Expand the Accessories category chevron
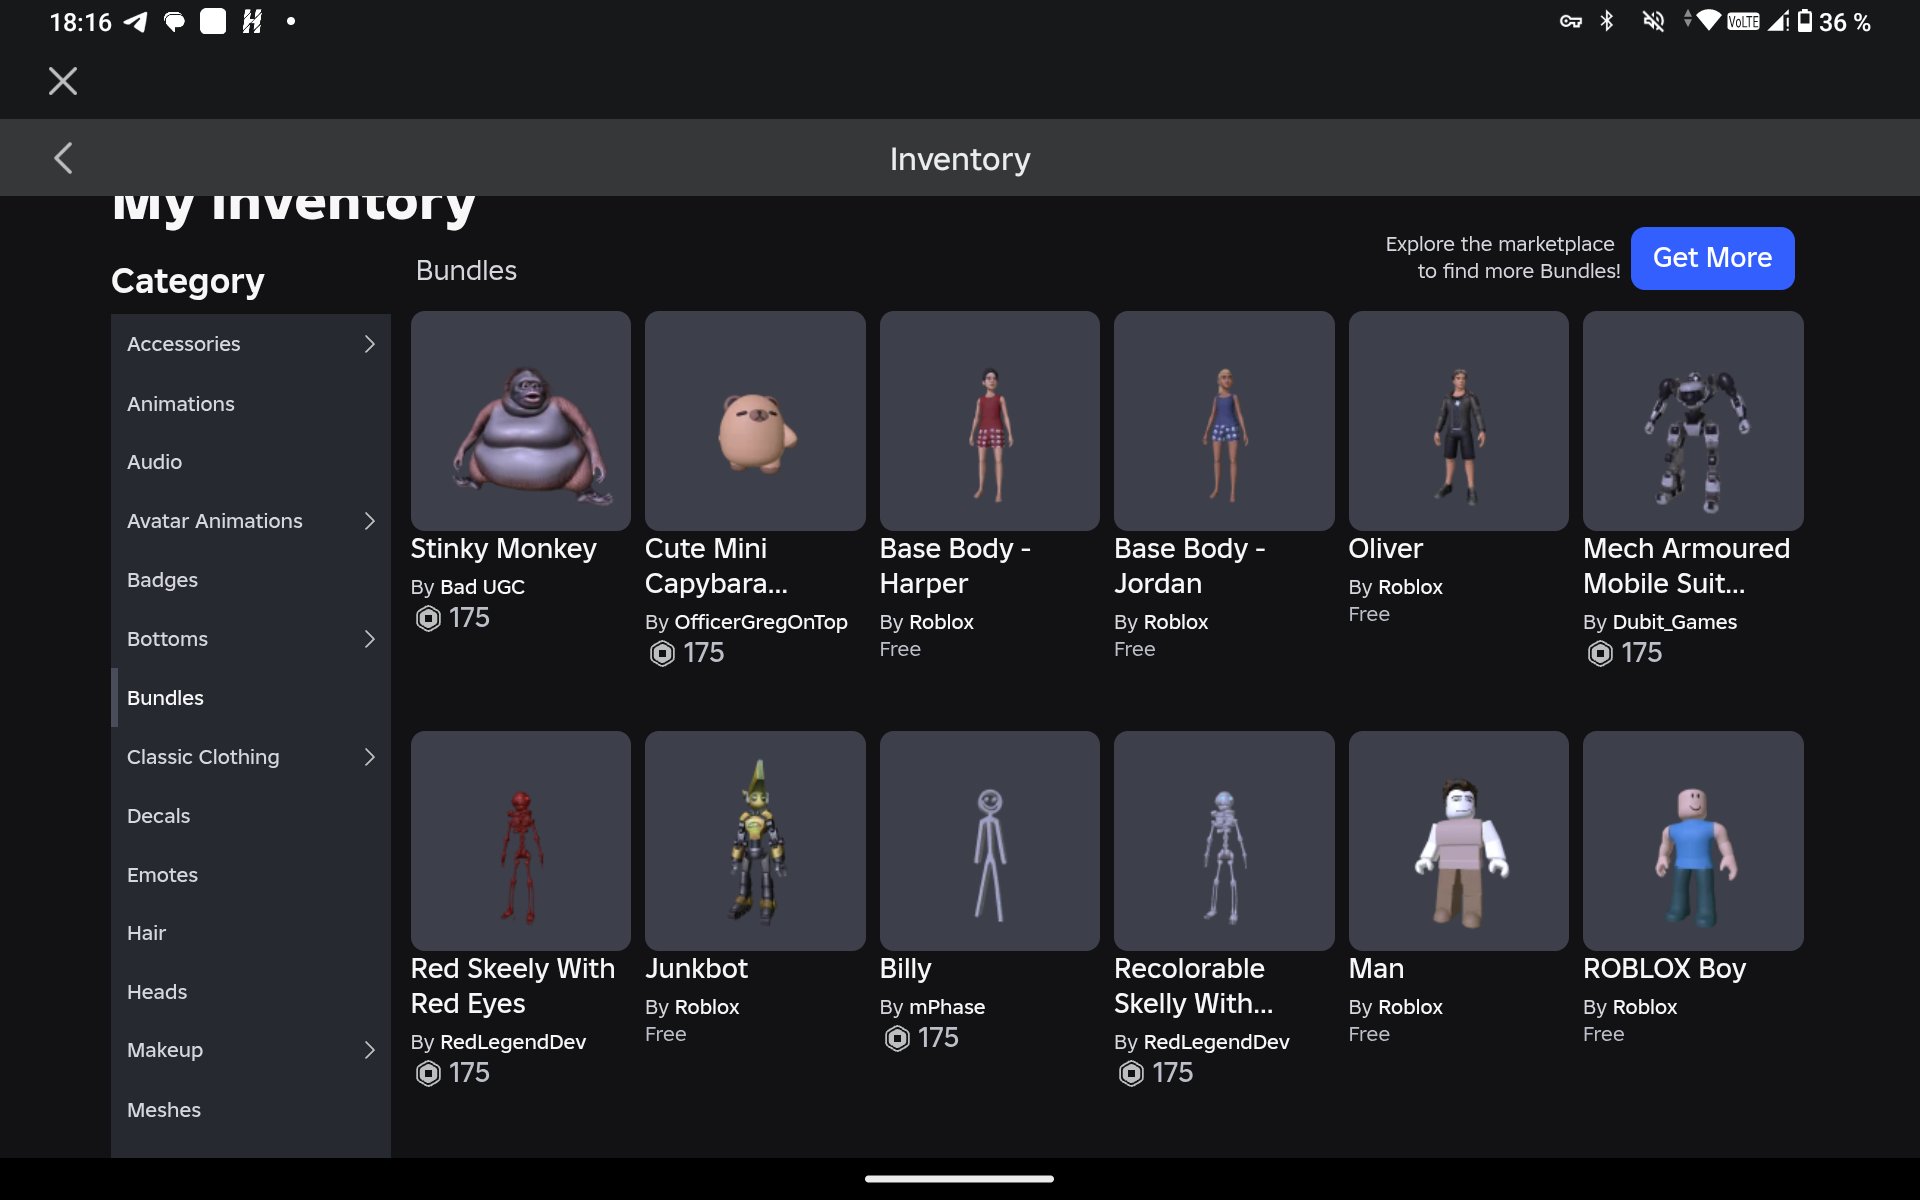1920x1200 pixels. 369,344
